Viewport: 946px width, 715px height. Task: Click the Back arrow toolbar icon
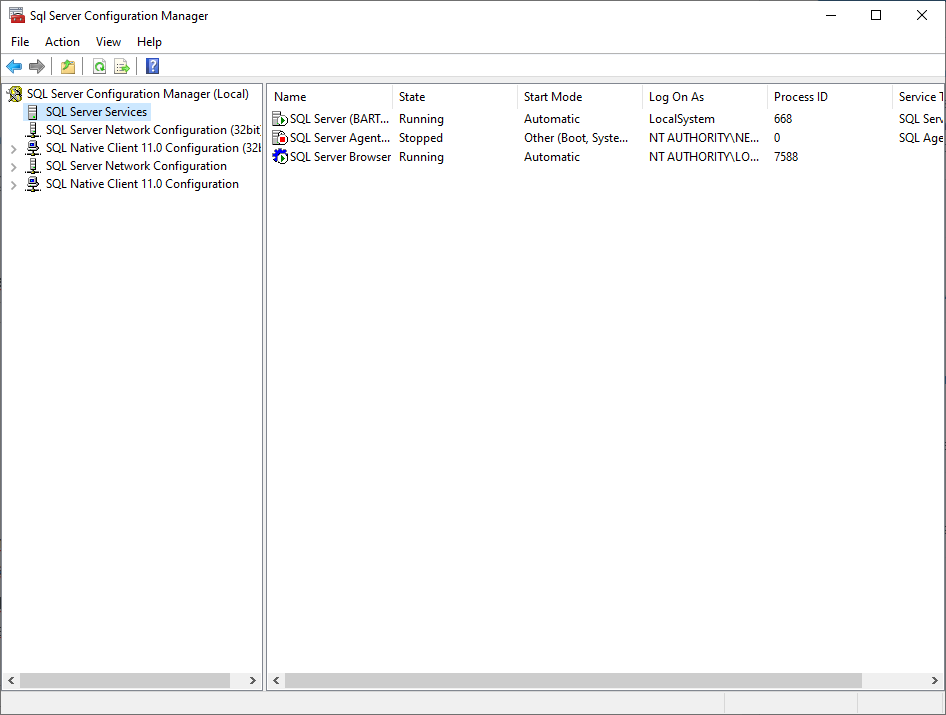coord(14,66)
